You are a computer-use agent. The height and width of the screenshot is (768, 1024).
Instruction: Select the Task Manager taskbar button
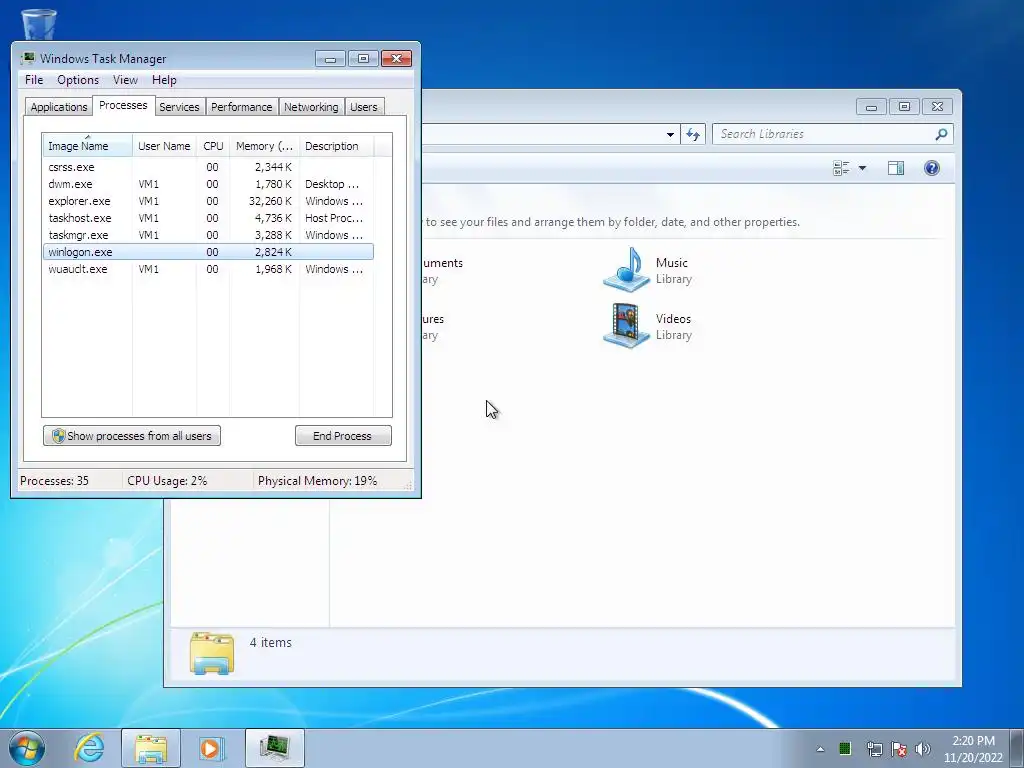click(x=275, y=748)
